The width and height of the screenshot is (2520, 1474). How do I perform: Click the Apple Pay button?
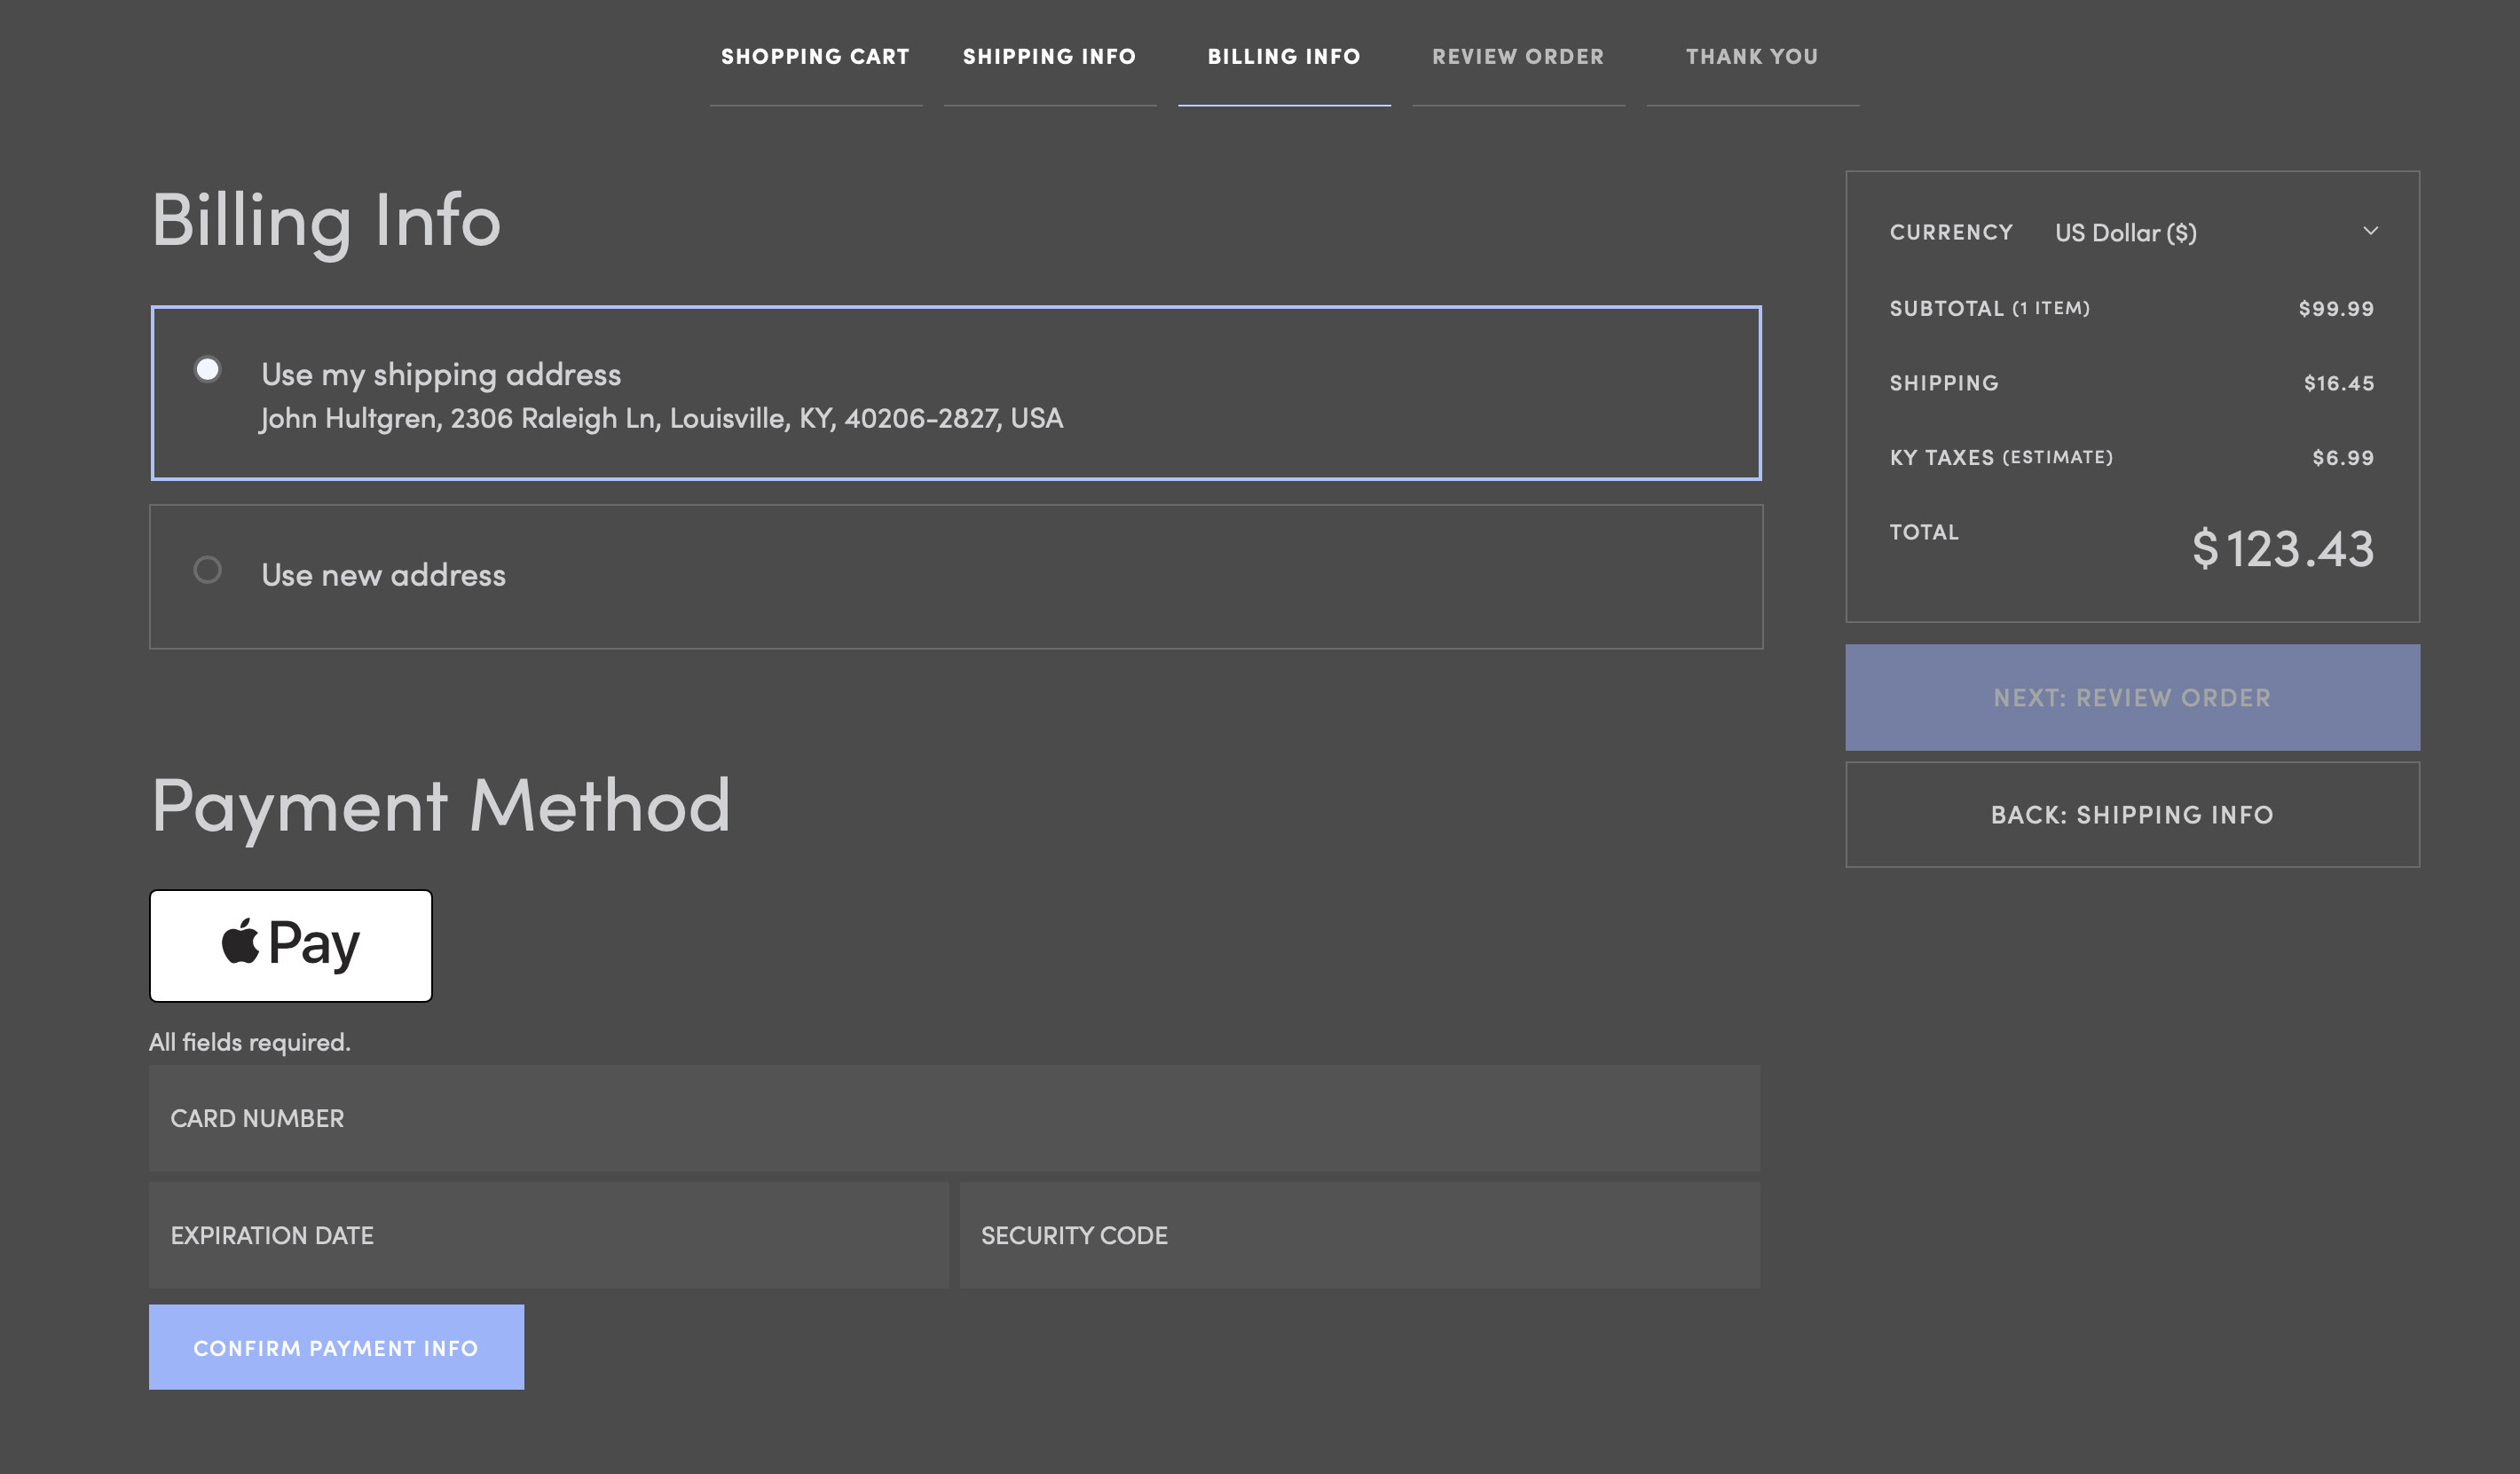coord(290,945)
